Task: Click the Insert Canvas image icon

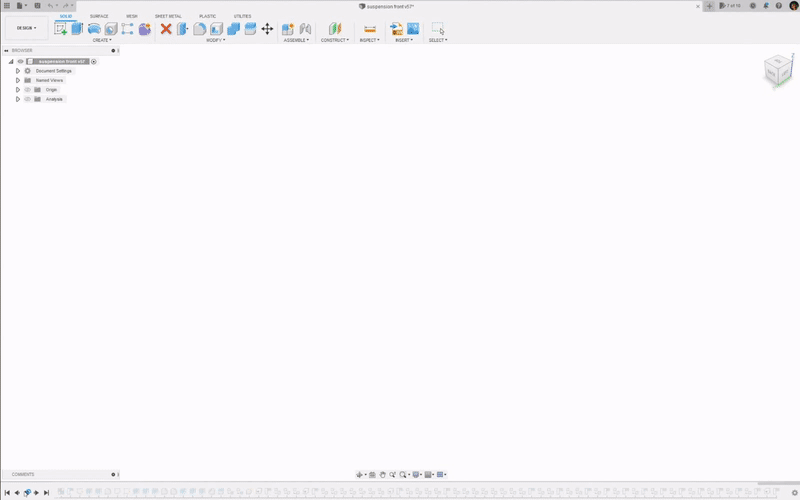Action: coord(413,29)
